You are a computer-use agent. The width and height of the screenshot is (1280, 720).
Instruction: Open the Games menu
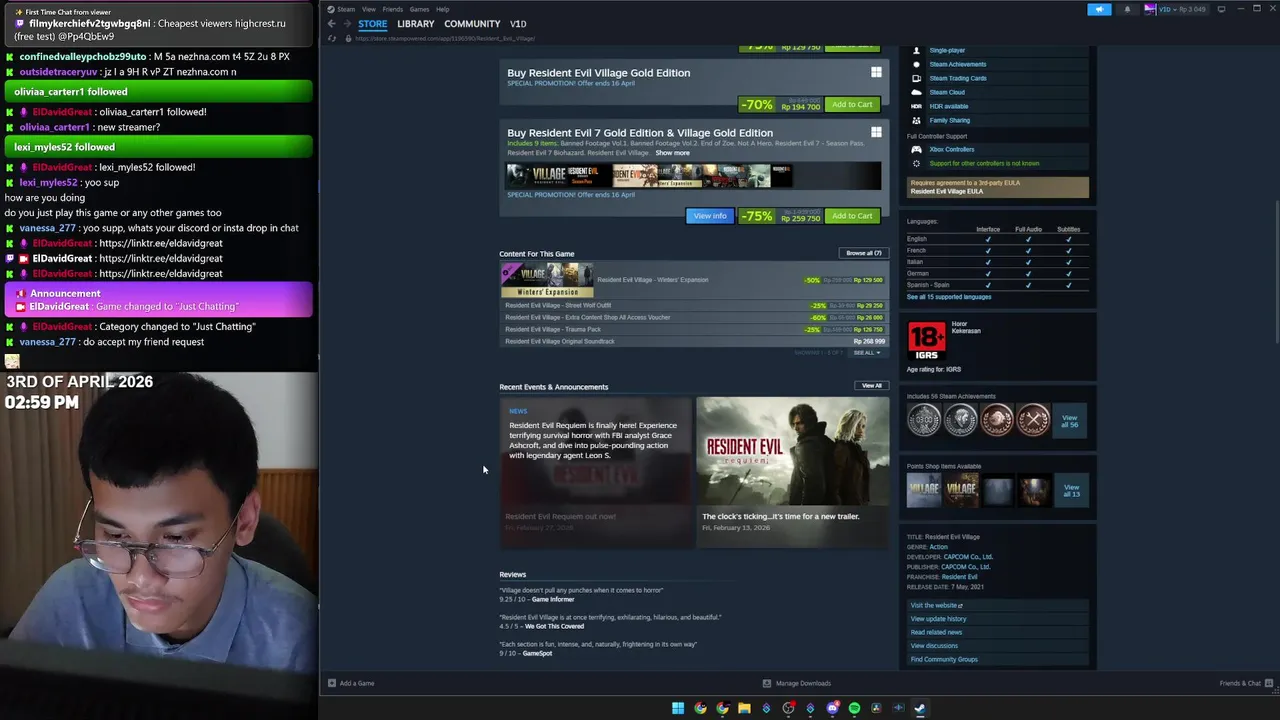point(419,9)
